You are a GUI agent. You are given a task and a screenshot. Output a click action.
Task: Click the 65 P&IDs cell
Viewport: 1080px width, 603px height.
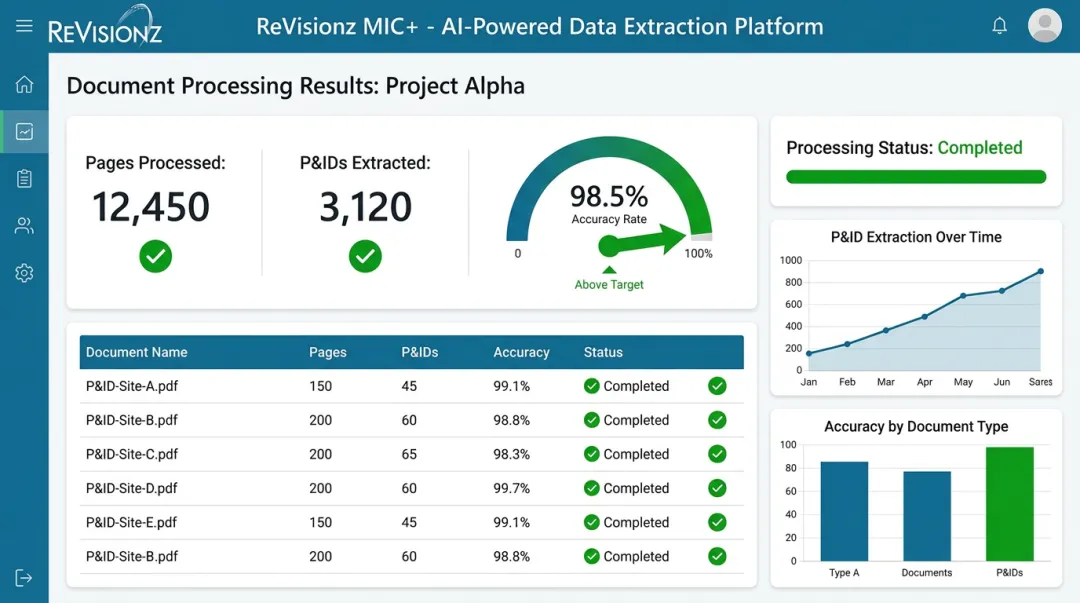(x=409, y=454)
